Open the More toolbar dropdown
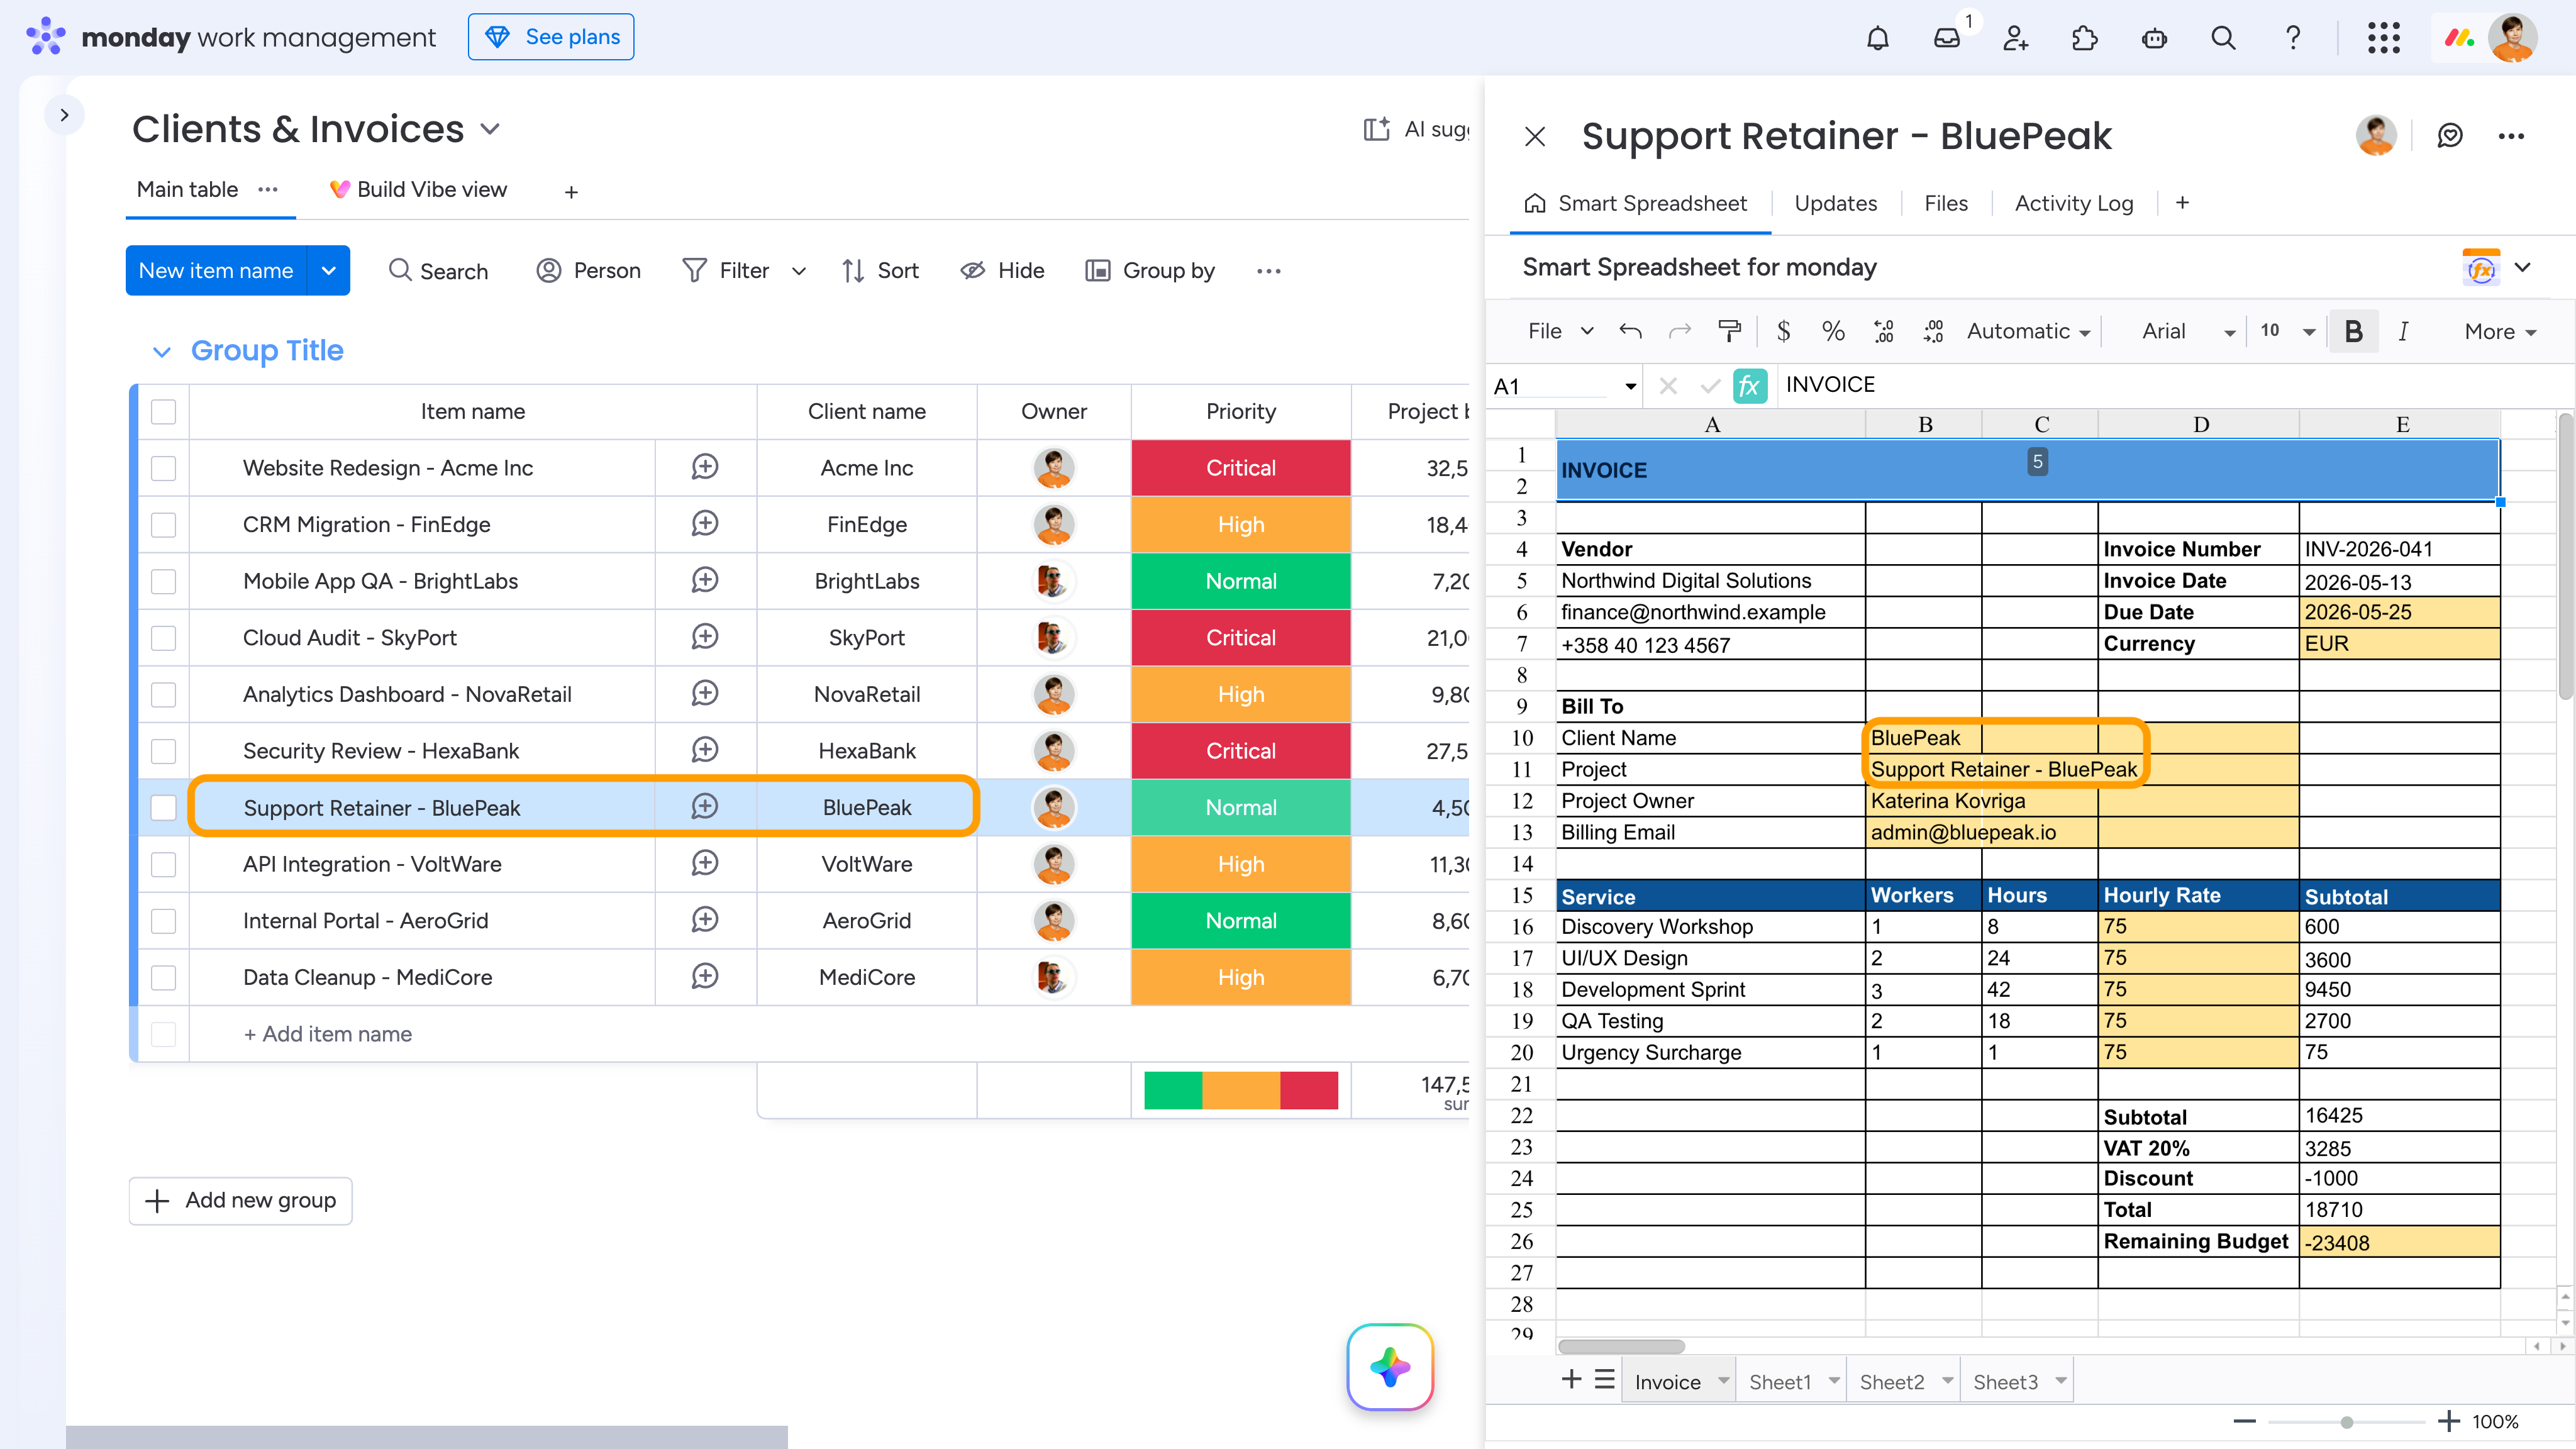2576x1449 pixels. click(2500, 331)
